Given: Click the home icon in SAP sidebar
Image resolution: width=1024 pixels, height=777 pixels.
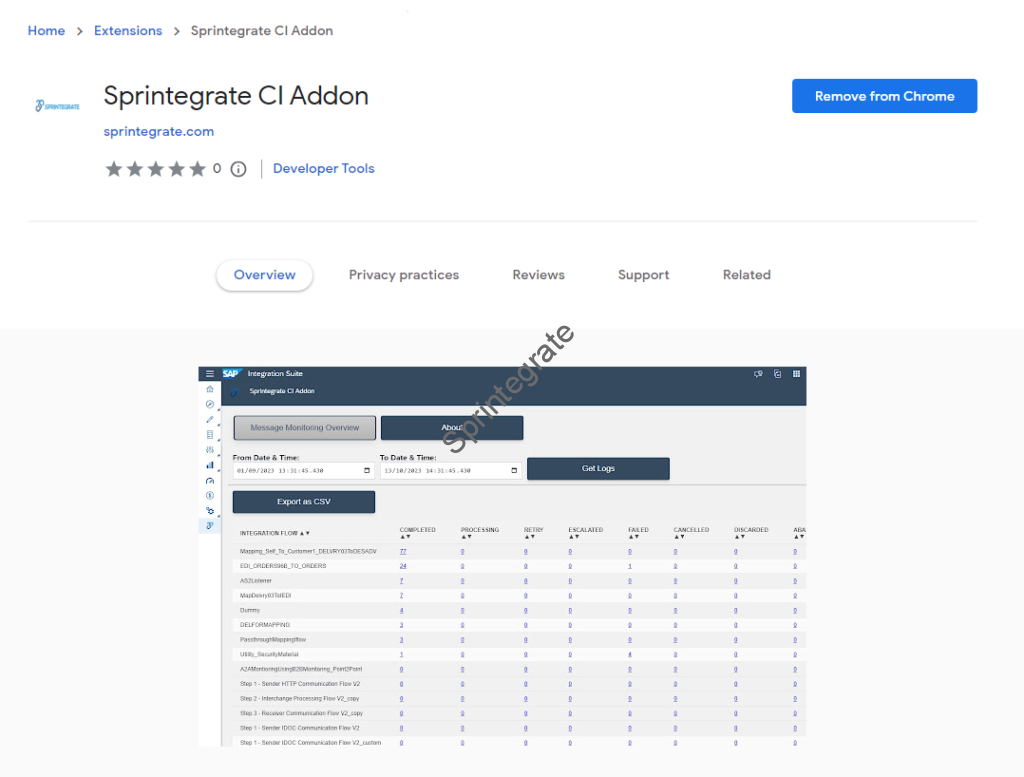Looking at the screenshot, I should (x=210, y=389).
